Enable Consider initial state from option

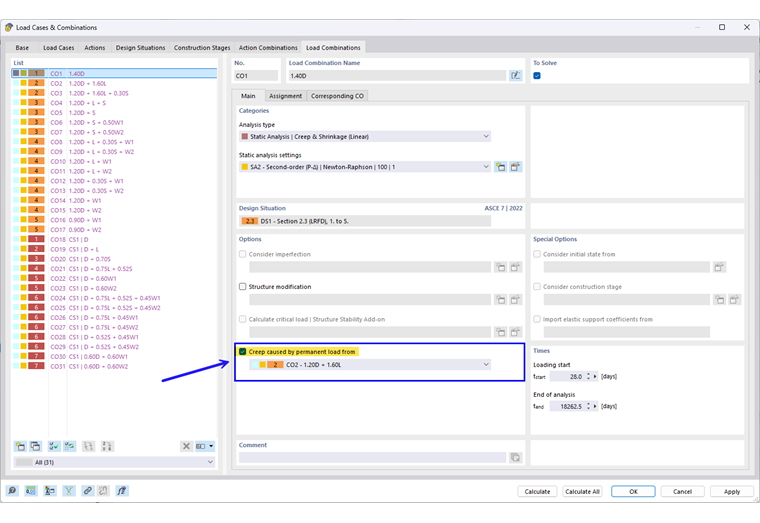(537, 254)
